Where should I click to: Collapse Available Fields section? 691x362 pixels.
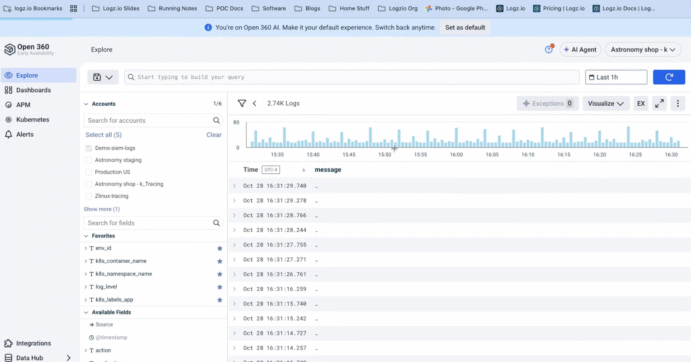pyautogui.click(x=86, y=313)
